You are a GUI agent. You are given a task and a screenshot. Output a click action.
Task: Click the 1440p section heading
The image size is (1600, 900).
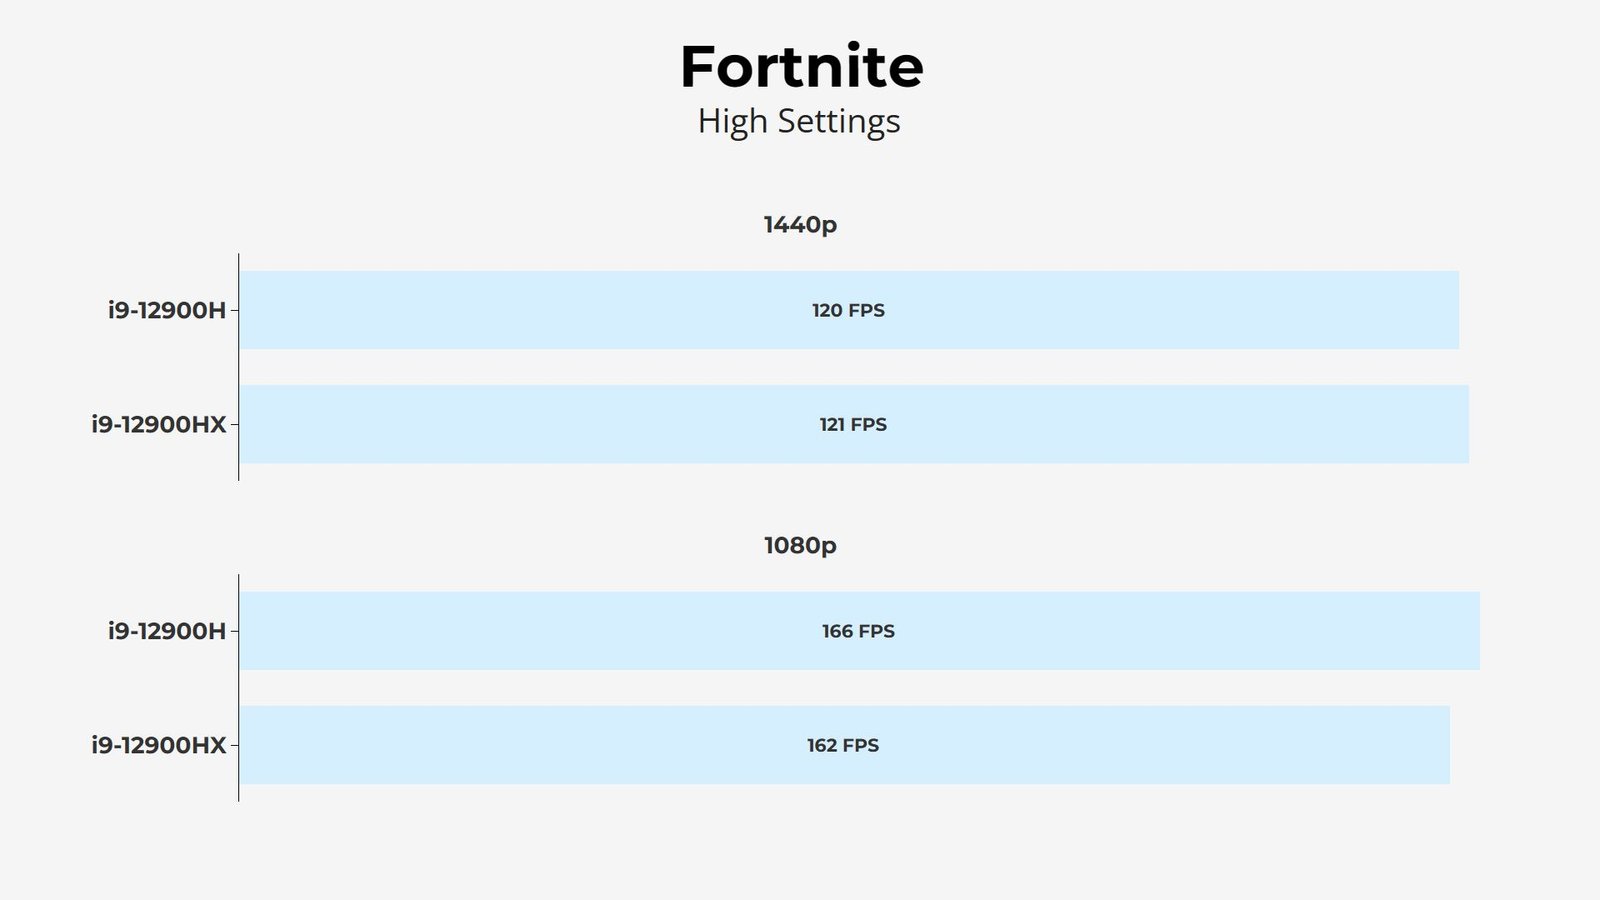pos(800,225)
